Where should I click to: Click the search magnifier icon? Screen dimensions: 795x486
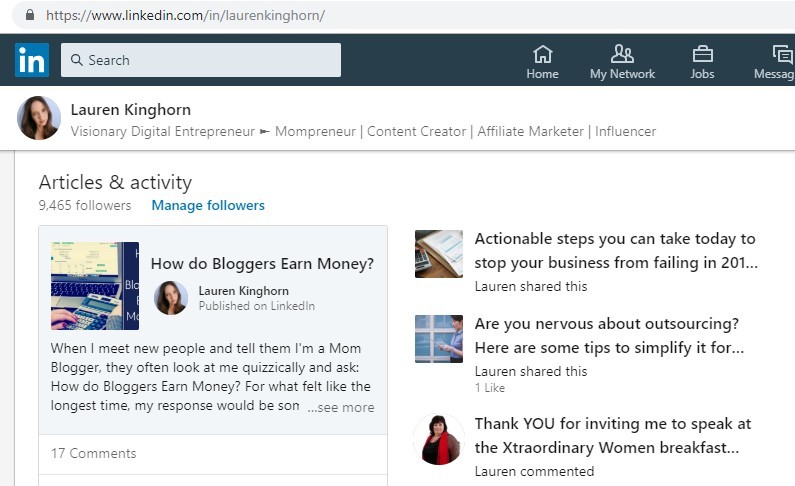point(77,60)
